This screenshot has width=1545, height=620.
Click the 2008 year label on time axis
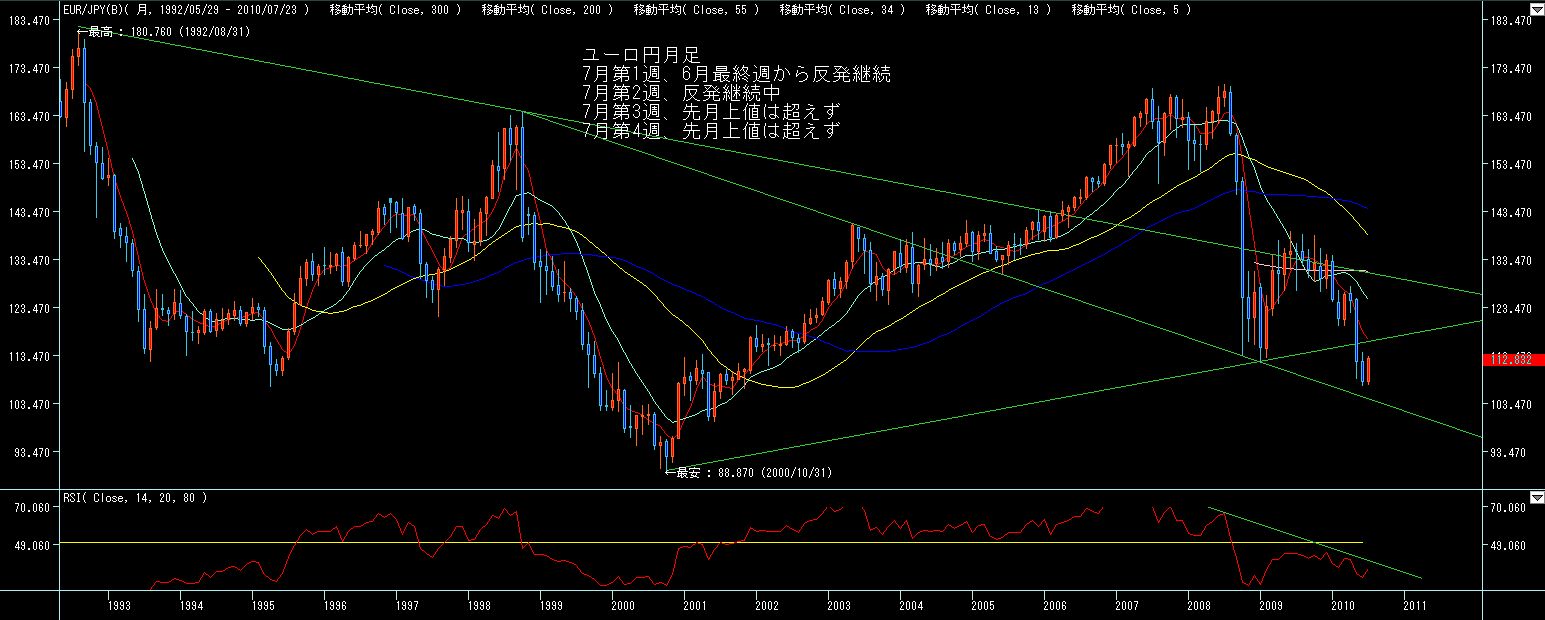pos(1198,605)
